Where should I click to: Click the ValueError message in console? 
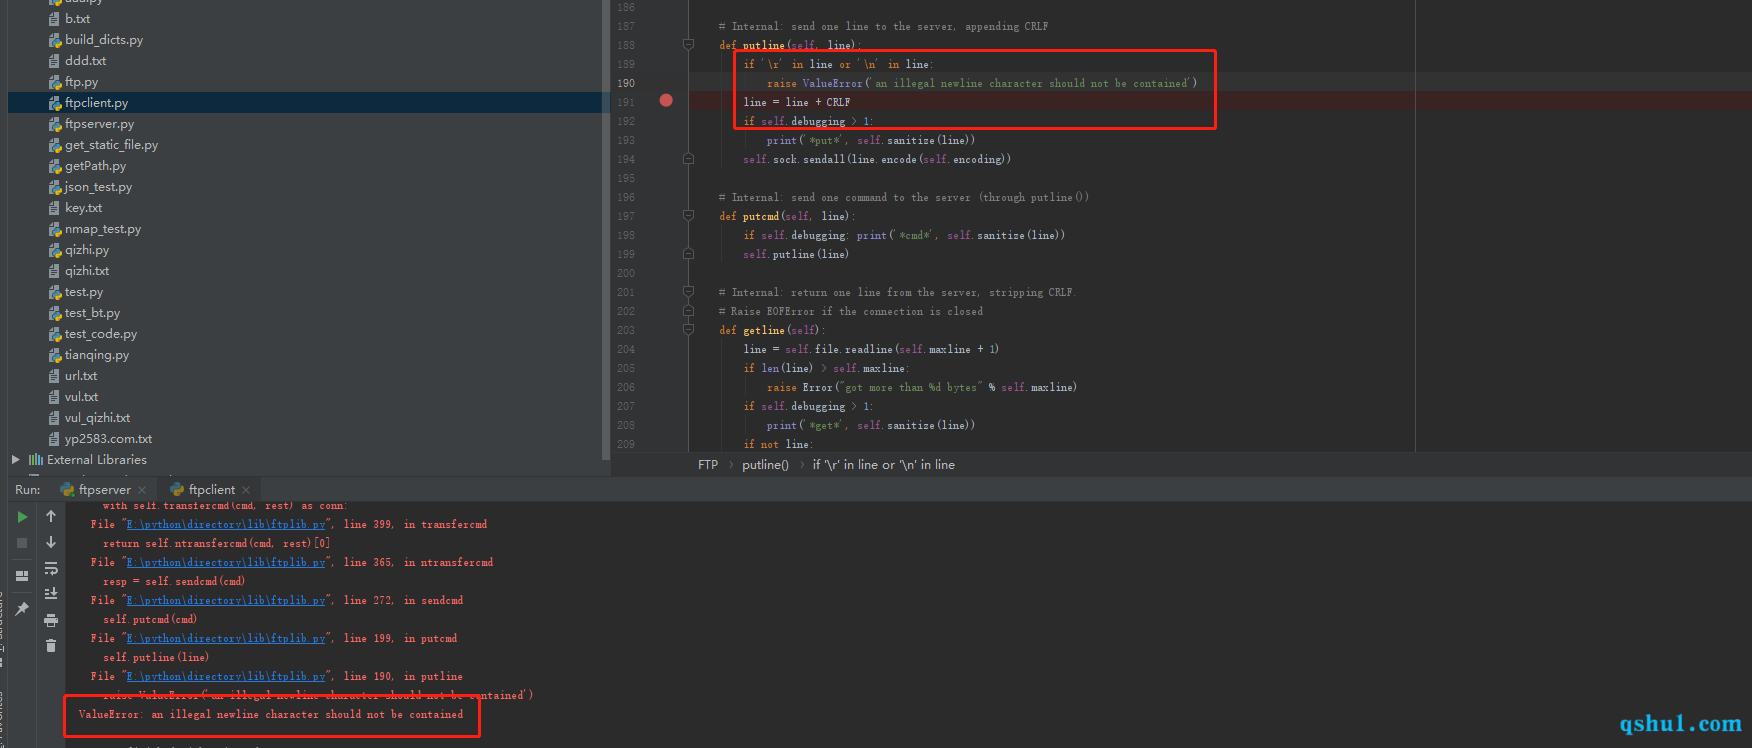271,714
